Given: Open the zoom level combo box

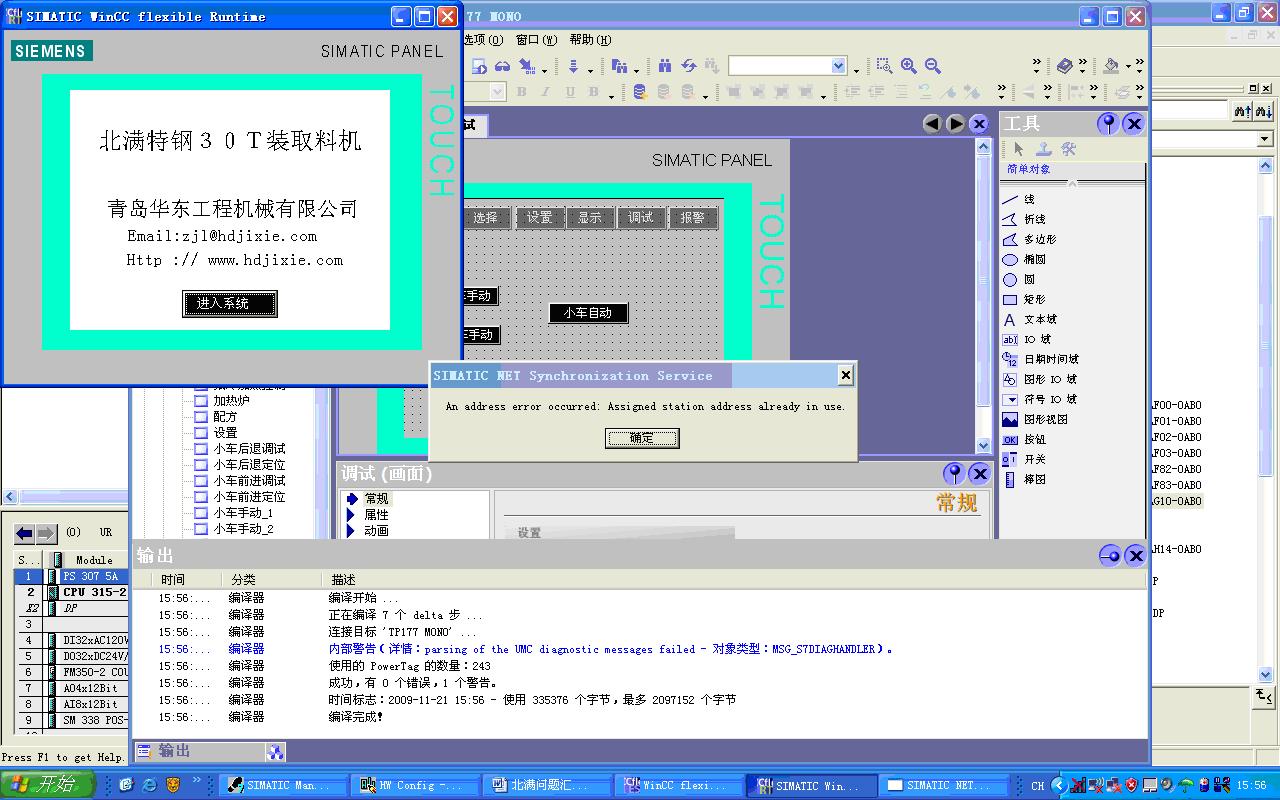Looking at the screenshot, I should (x=838, y=66).
